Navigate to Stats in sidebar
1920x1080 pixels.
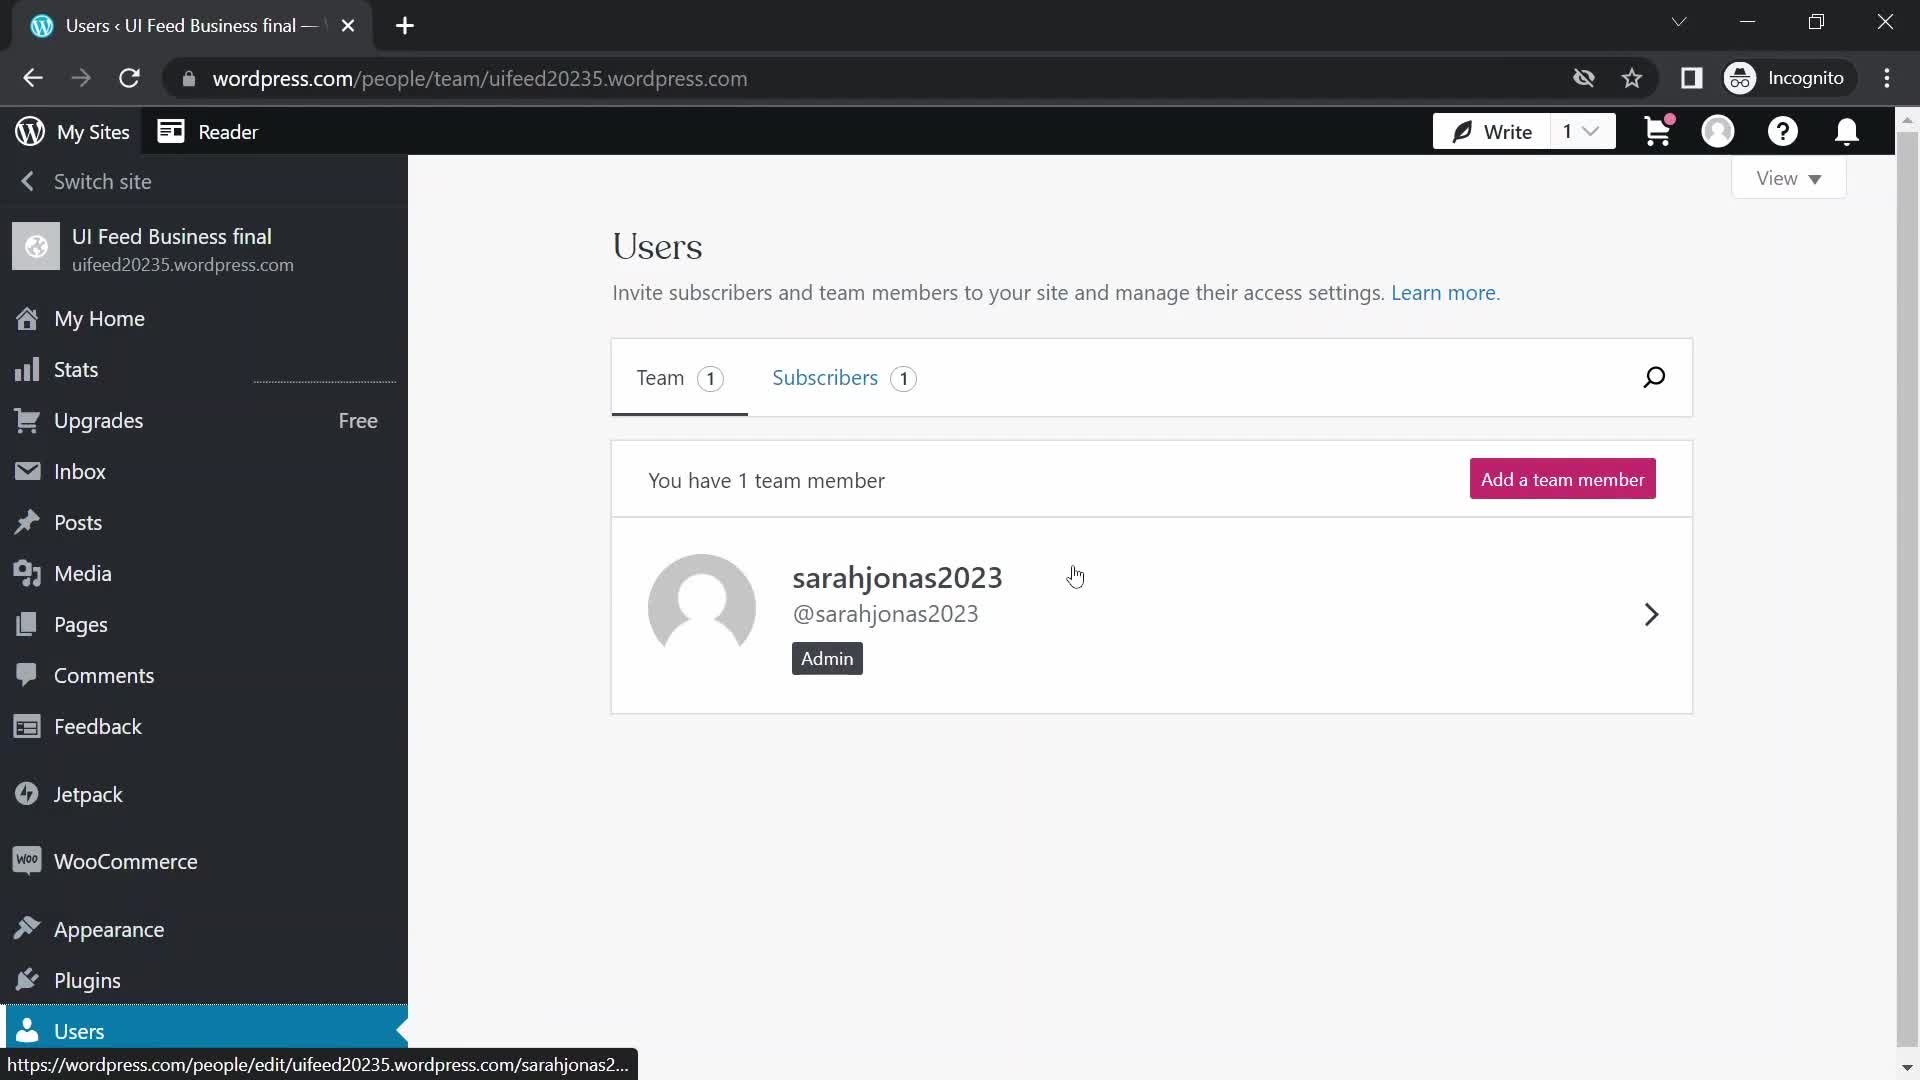click(76, 369)
